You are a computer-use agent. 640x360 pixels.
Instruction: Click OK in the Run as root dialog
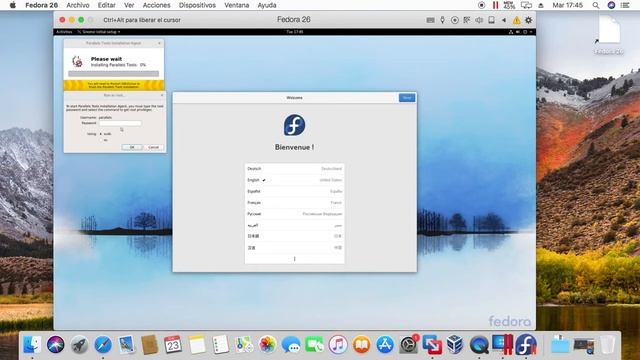pos(132,147)
